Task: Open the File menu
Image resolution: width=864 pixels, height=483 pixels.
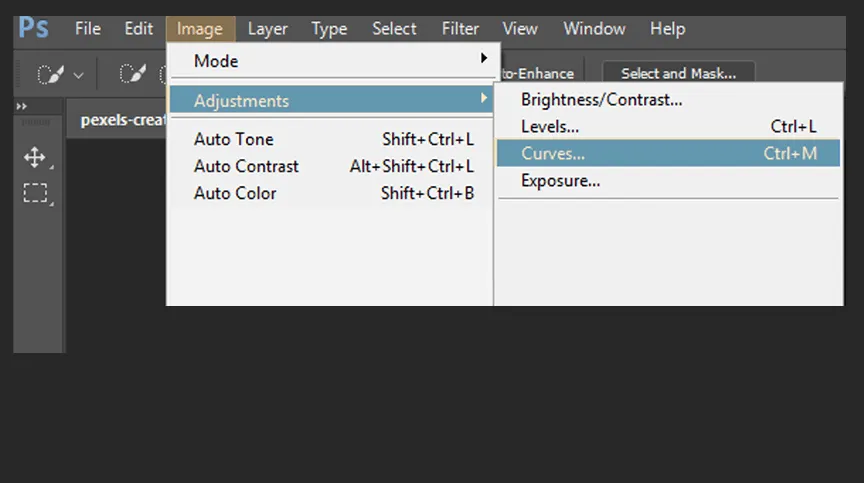Action: pos(88,29)
